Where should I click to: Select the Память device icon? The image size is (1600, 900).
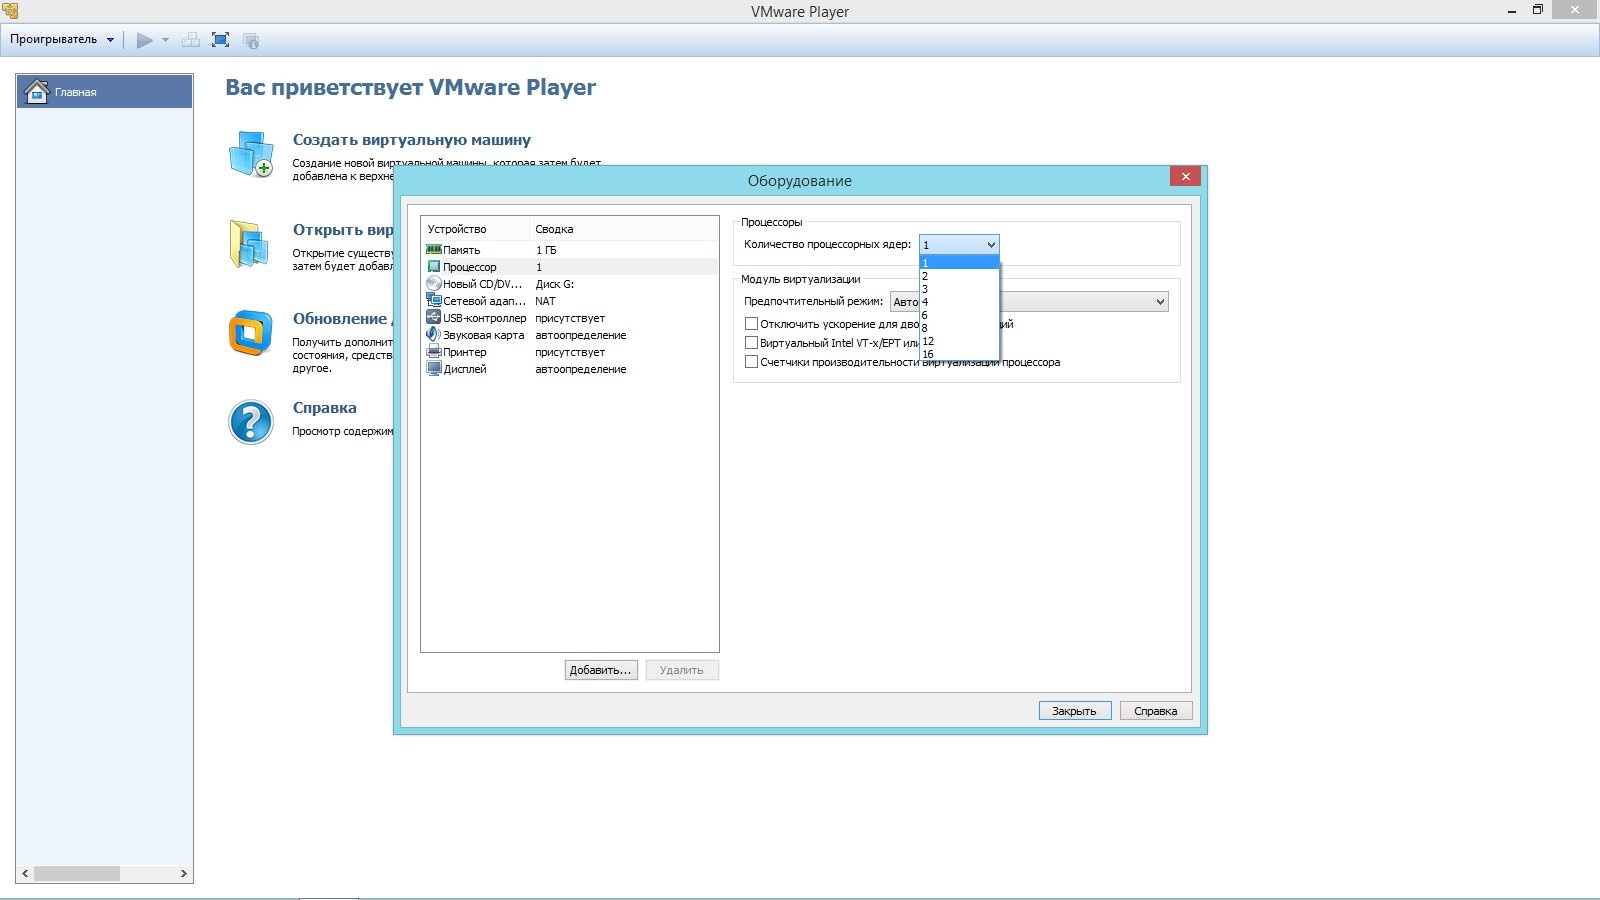click(x=434, y=249)
